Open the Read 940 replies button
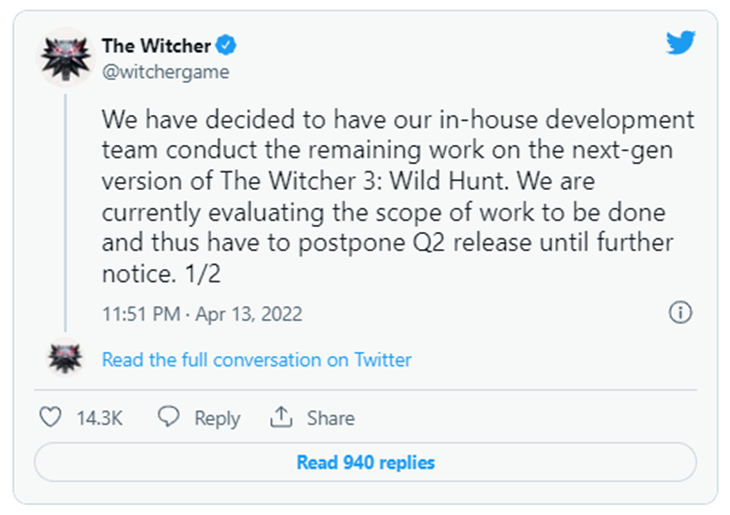Screen dimensions: 730x515 pyautogui.click(x=365, y=462)
